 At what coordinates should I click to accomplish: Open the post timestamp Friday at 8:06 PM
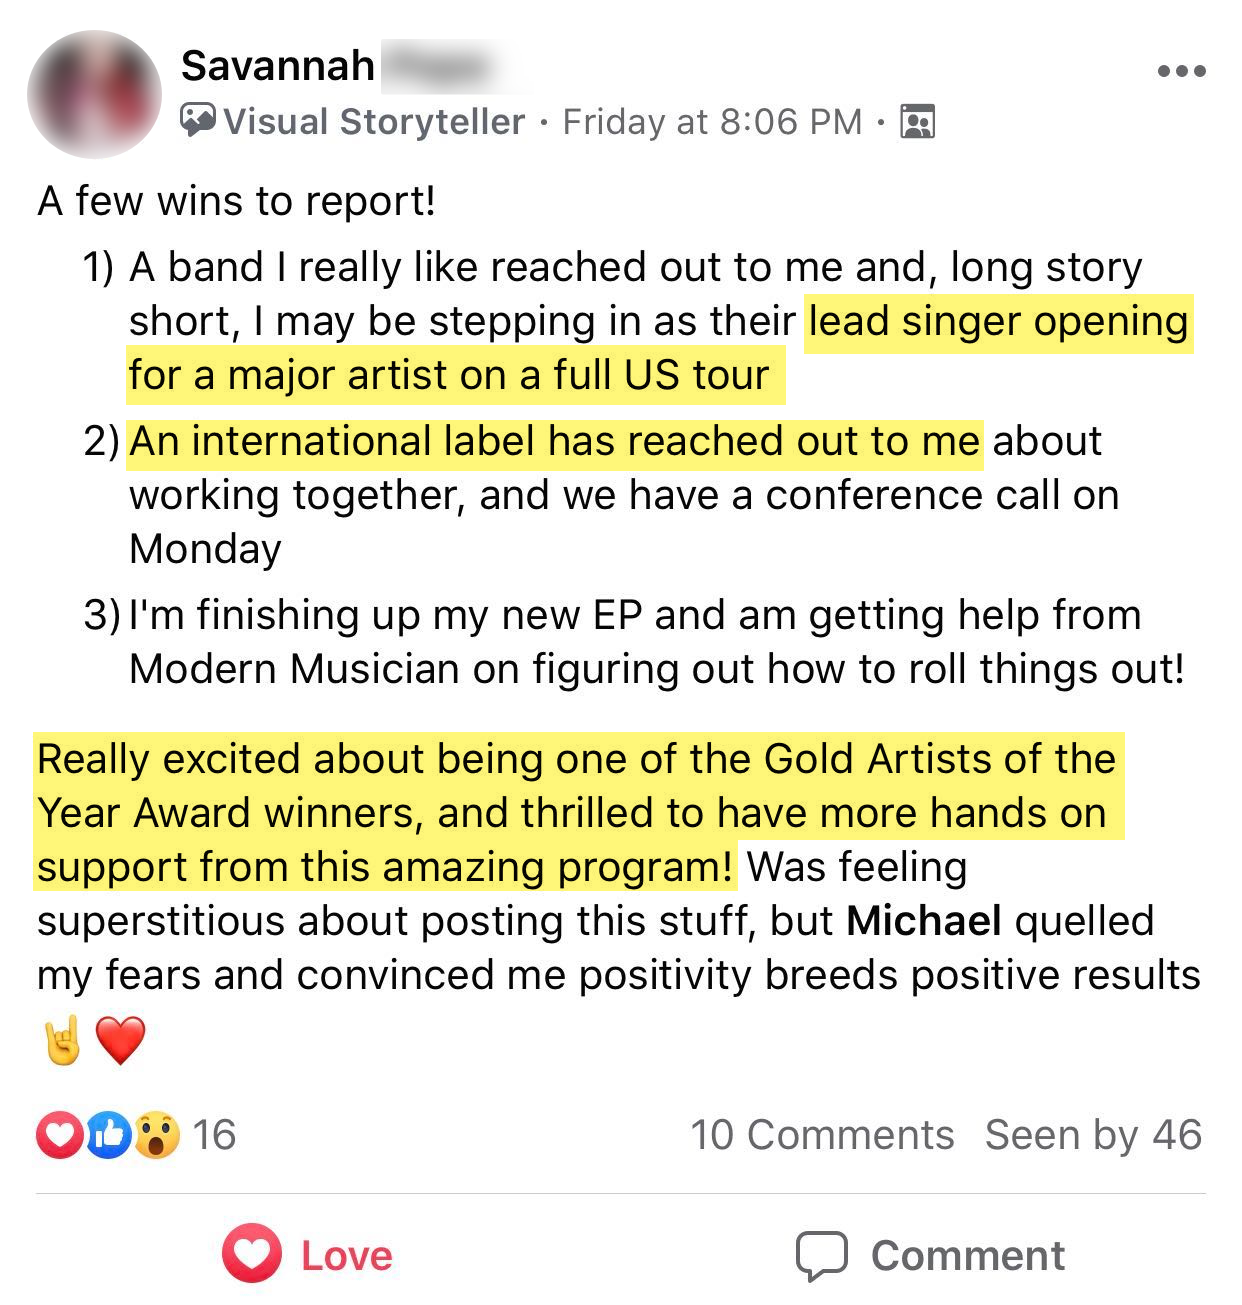[712, 122]
